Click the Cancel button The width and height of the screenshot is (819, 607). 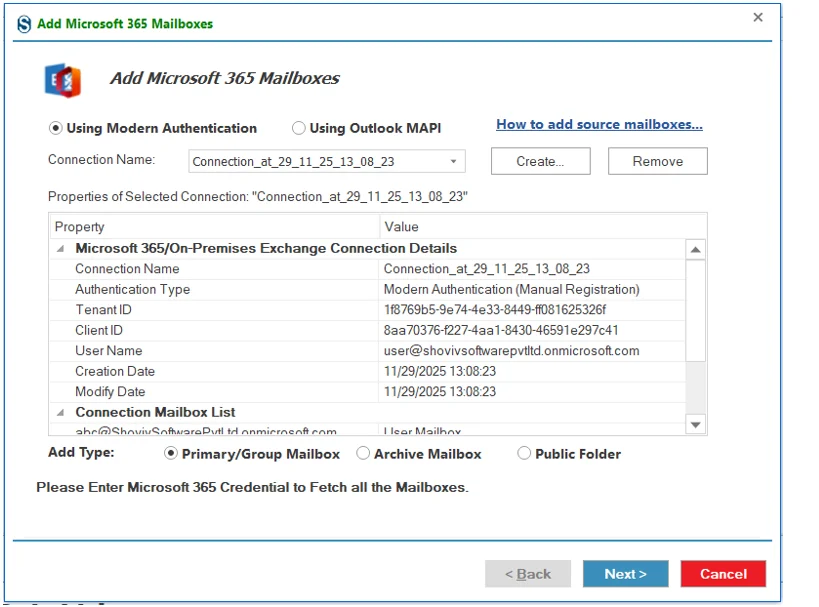[x=723, y=574]
